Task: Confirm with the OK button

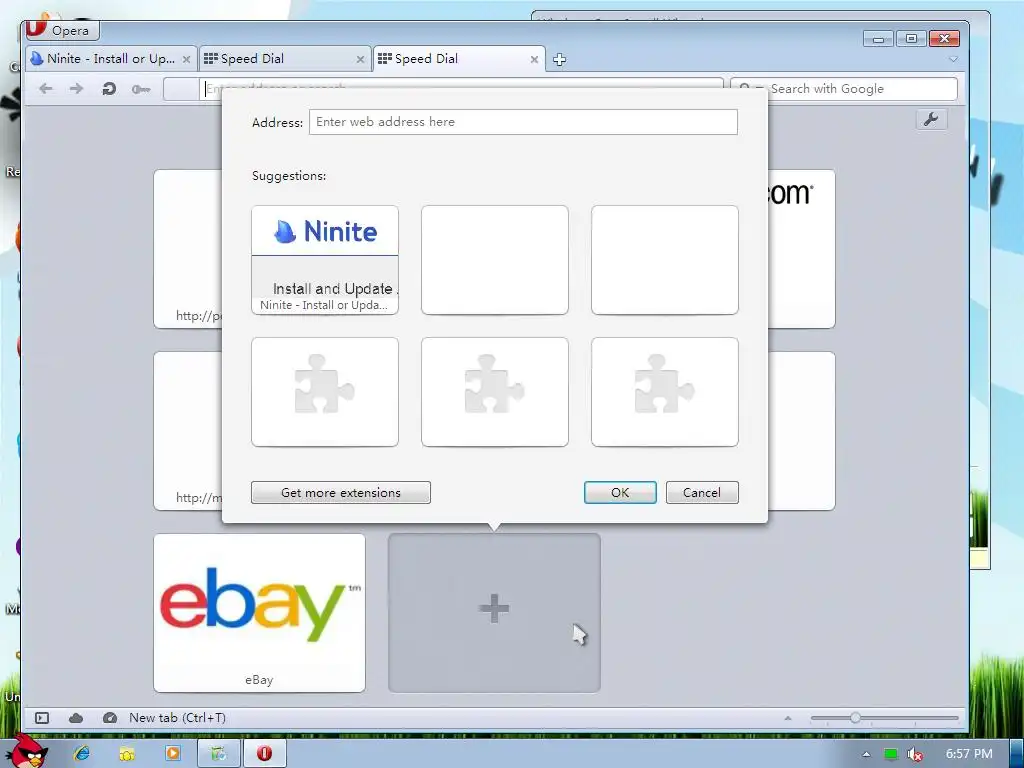Action: click(x=620, y=492)
